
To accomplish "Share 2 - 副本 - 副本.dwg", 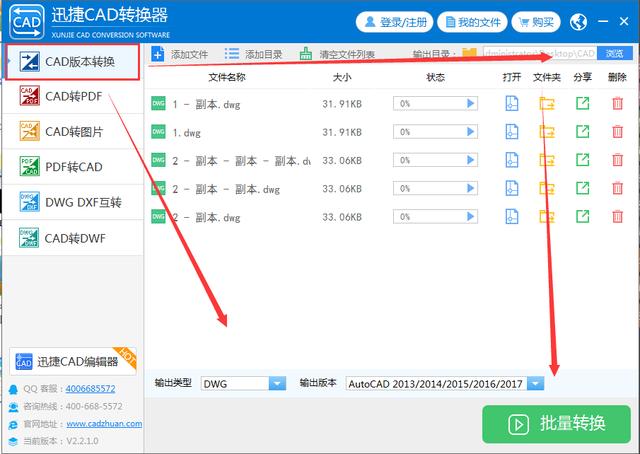I will 582,188.
